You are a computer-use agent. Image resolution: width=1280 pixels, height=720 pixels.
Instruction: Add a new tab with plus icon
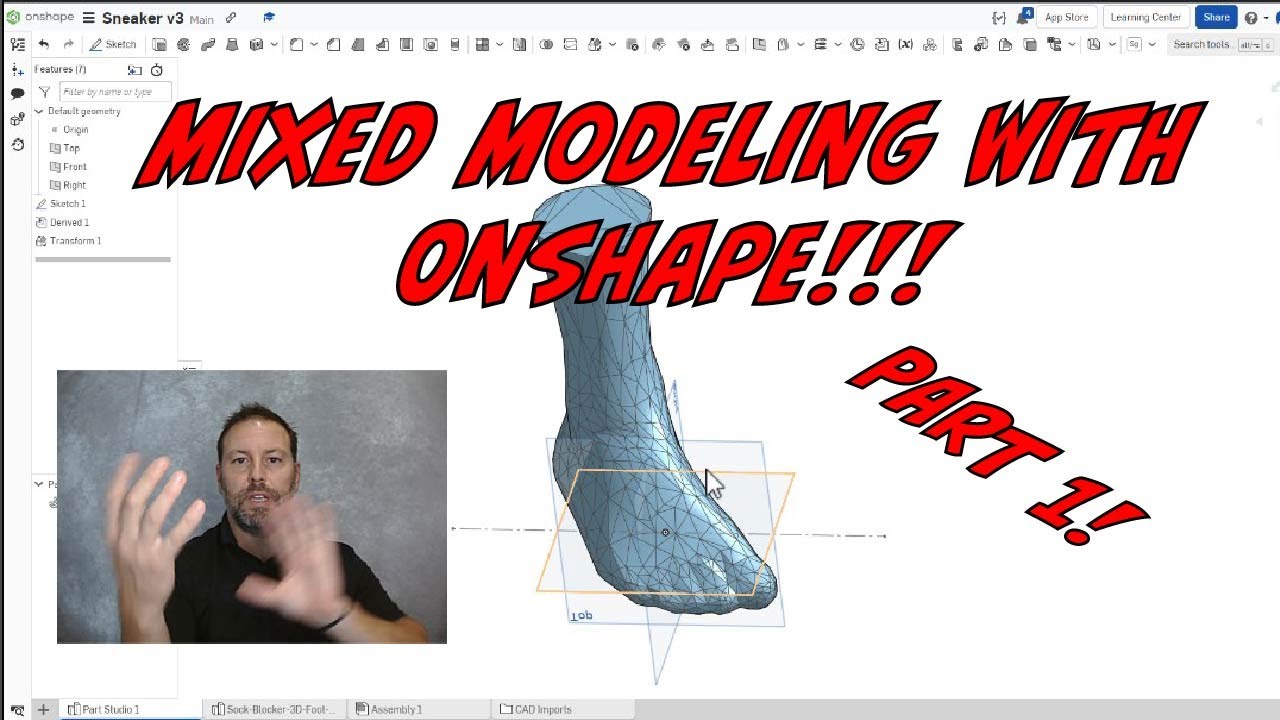(43, 709)
